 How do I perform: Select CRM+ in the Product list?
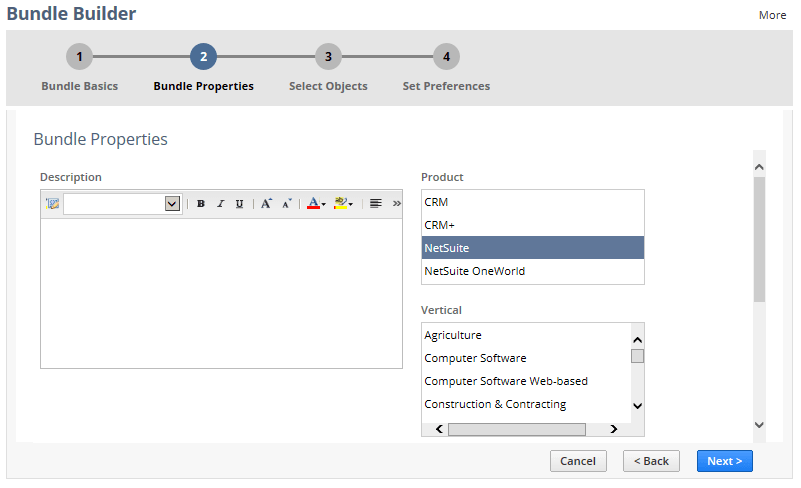(x=532, y=225)
